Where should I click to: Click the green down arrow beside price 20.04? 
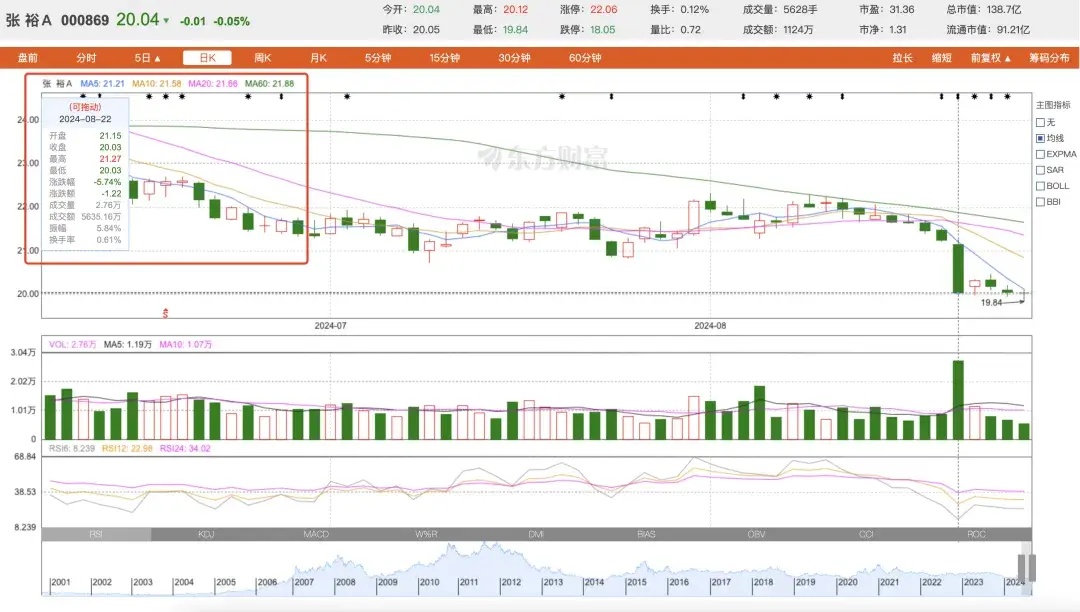(x=166, y=21)
